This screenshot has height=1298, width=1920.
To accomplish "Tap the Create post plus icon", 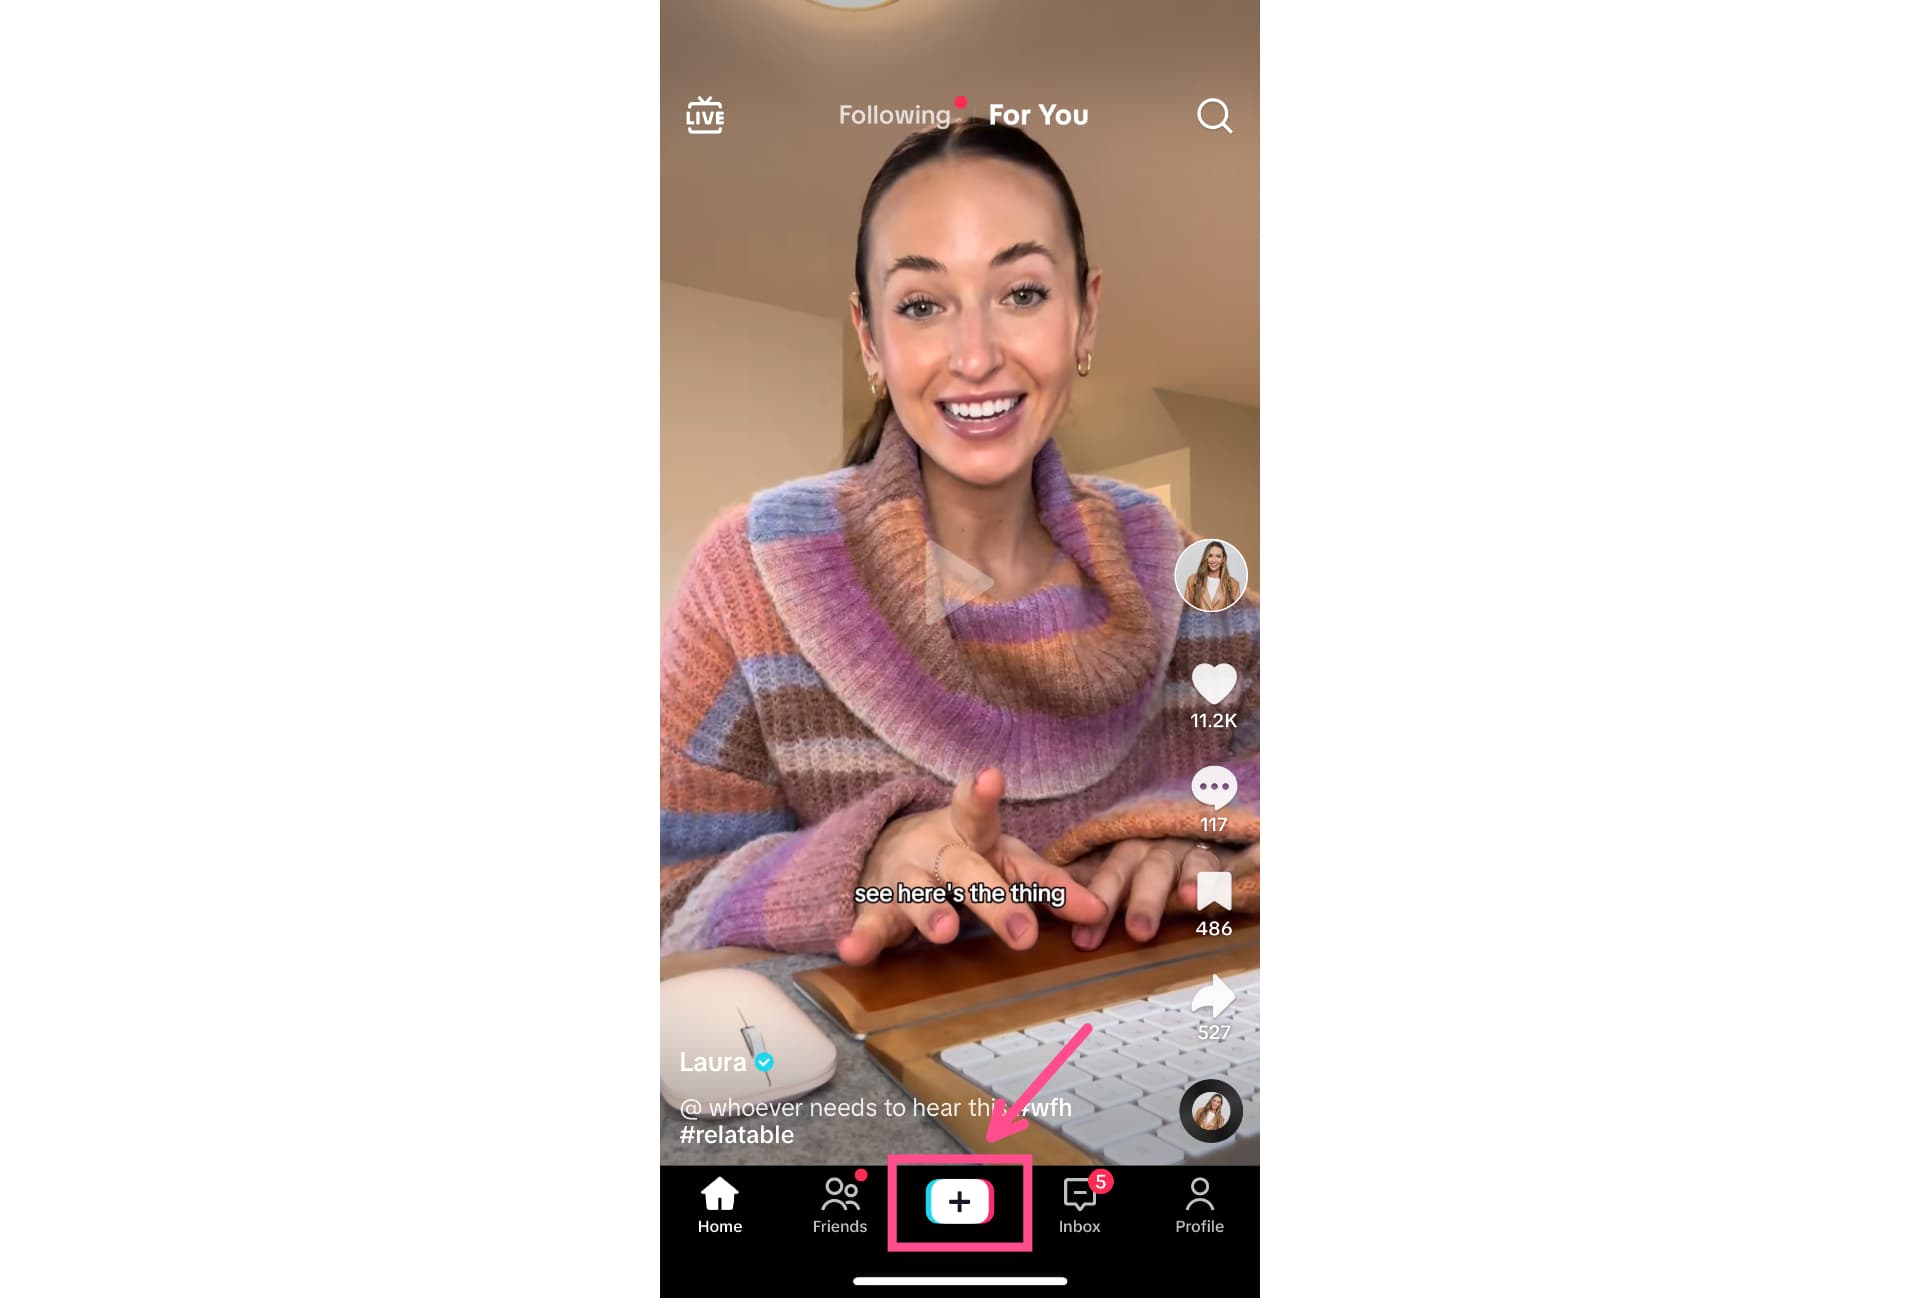I will click(x=959, y=1201).
